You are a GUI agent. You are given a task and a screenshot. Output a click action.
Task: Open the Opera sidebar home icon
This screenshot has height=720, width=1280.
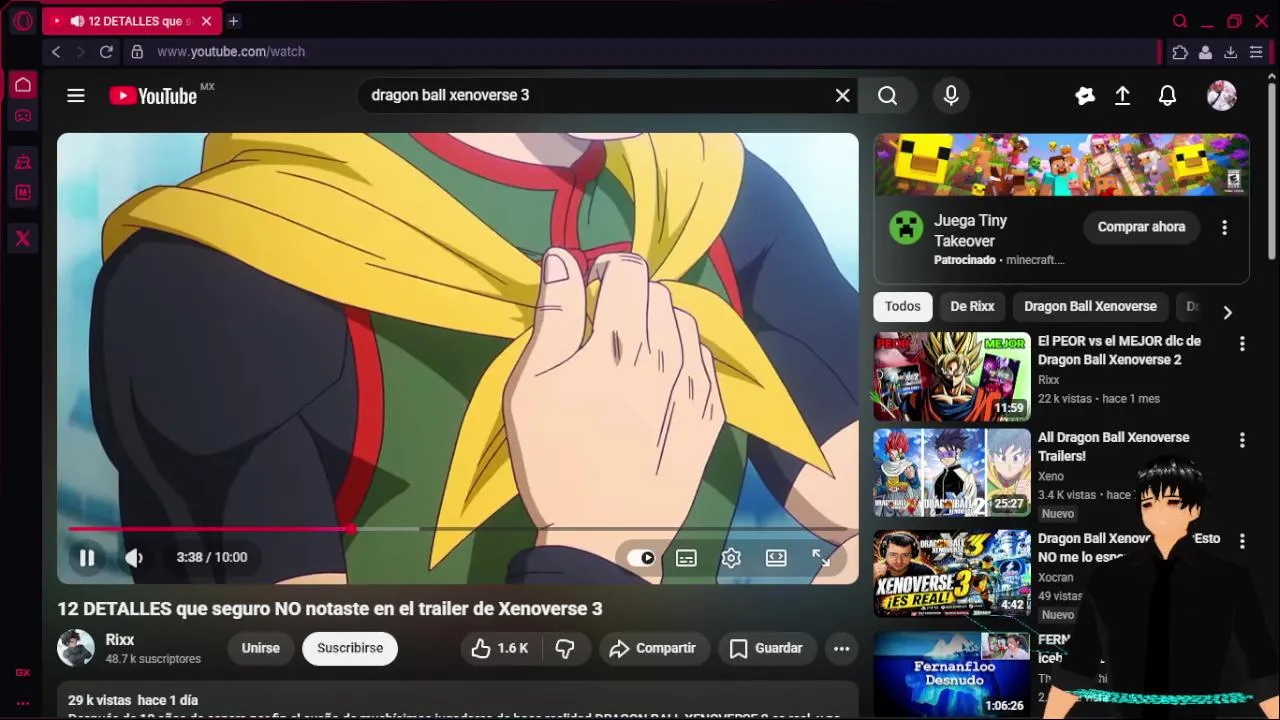pyautogui.click(x=23, y=85)
